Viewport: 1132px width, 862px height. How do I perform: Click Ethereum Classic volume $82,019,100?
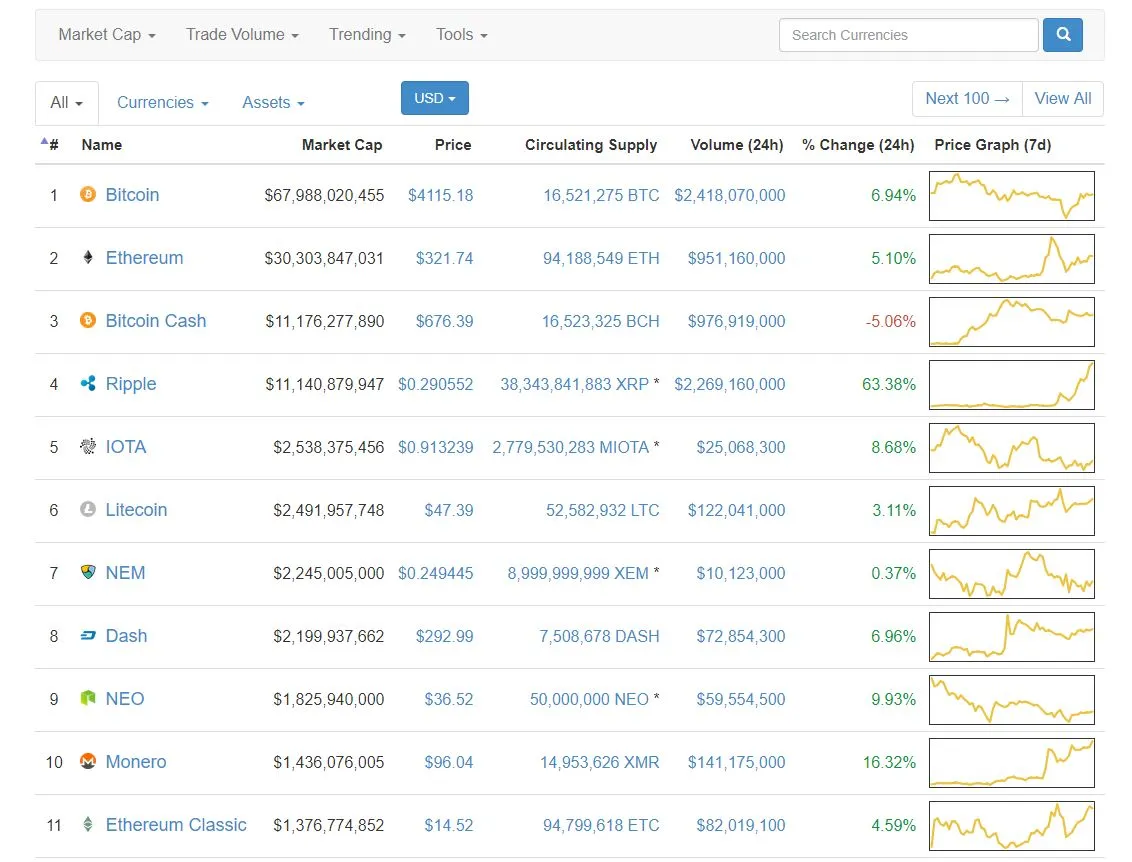[x=740, y=824]
